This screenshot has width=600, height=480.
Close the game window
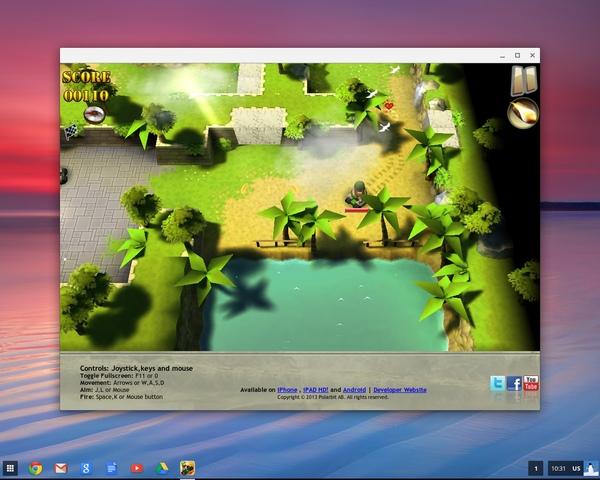(532, 56)
